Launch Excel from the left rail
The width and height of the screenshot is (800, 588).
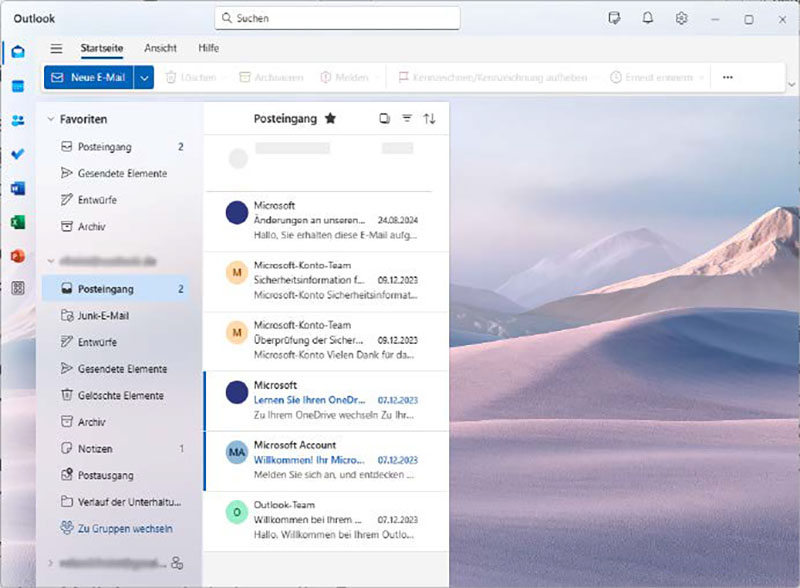pyautogui.click(x=18, y=222)
